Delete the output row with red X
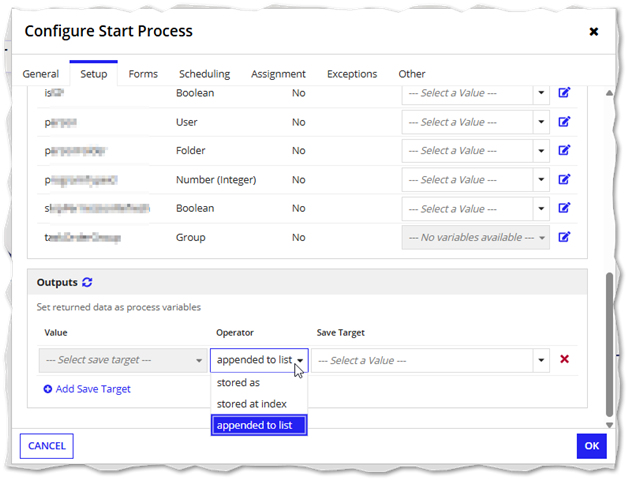This screenshot has height=480, width=628. pos(565,360)
